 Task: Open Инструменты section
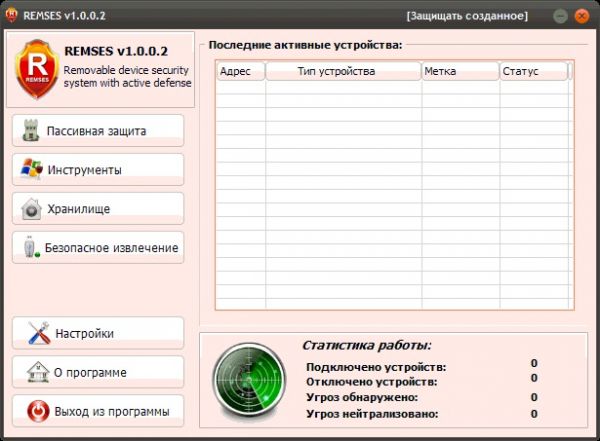(x=98, y=170)
